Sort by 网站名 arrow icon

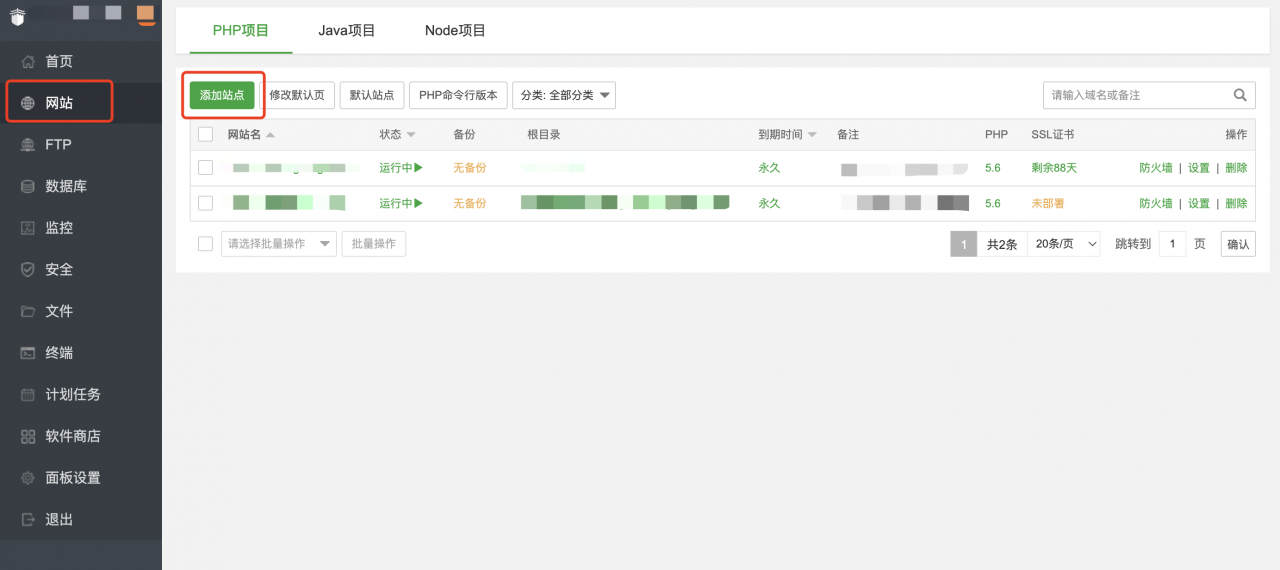tap(270, 135)
